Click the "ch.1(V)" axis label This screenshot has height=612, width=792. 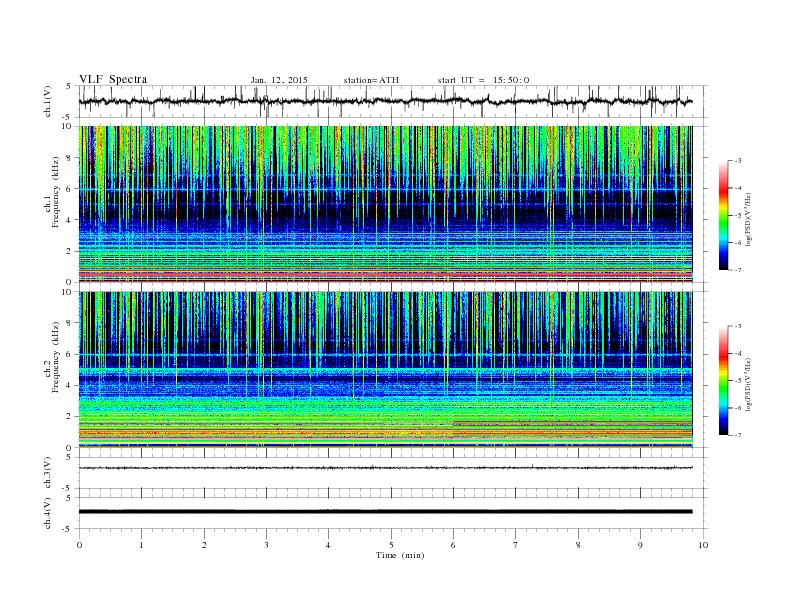pos(48,101)
